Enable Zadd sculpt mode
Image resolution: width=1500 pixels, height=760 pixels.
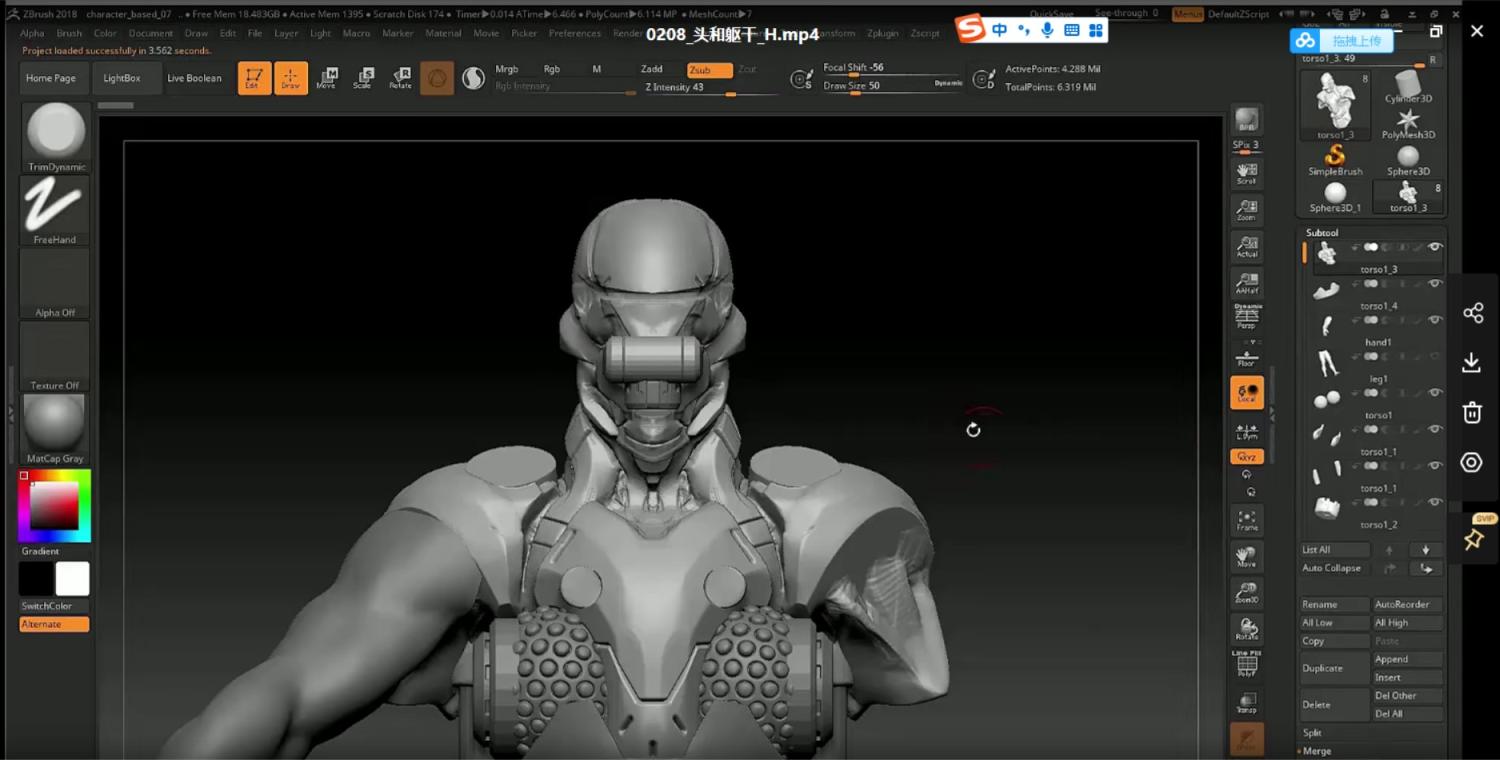652,69
